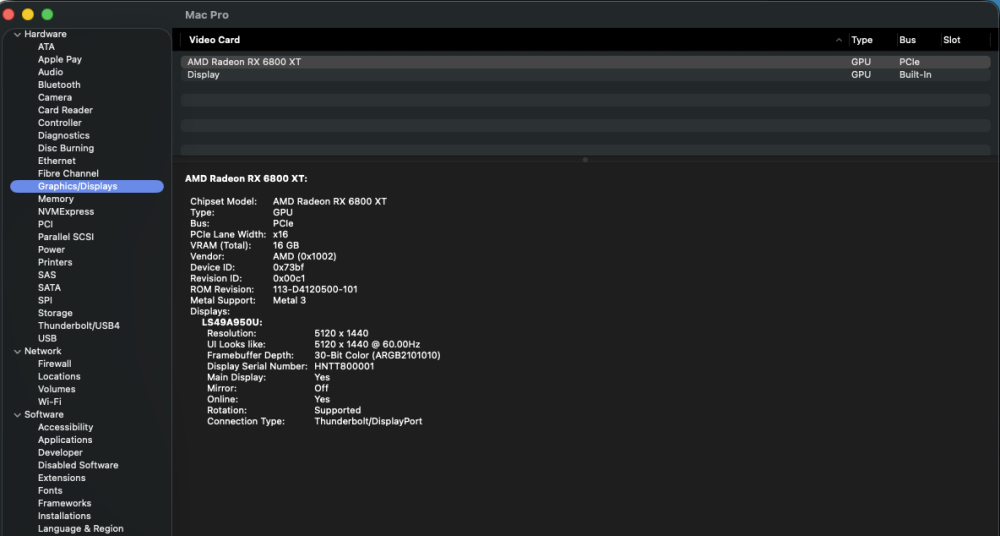
Task: Open Volumes under Network
Action: (56, 389)
